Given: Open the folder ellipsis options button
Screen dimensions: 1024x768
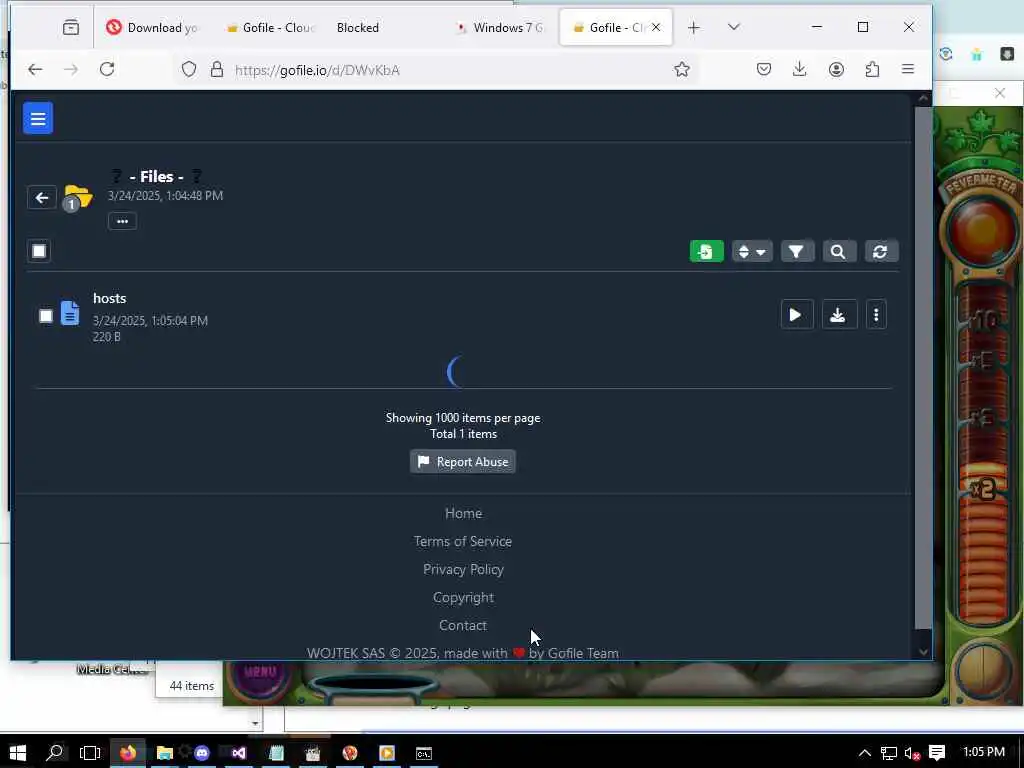Looking at the screenshot, I should [122, 221].
